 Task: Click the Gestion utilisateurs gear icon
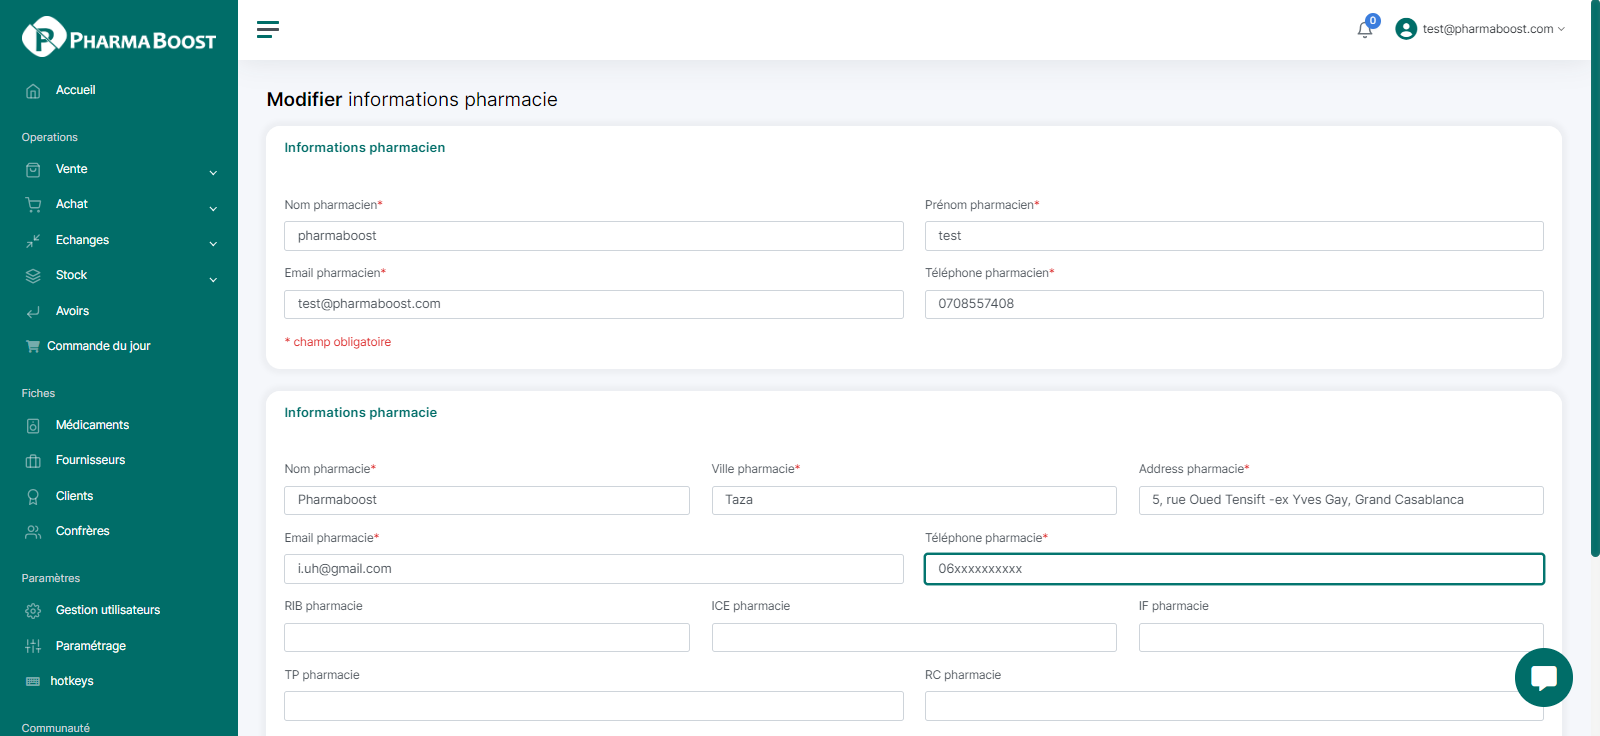coord(33,611)
